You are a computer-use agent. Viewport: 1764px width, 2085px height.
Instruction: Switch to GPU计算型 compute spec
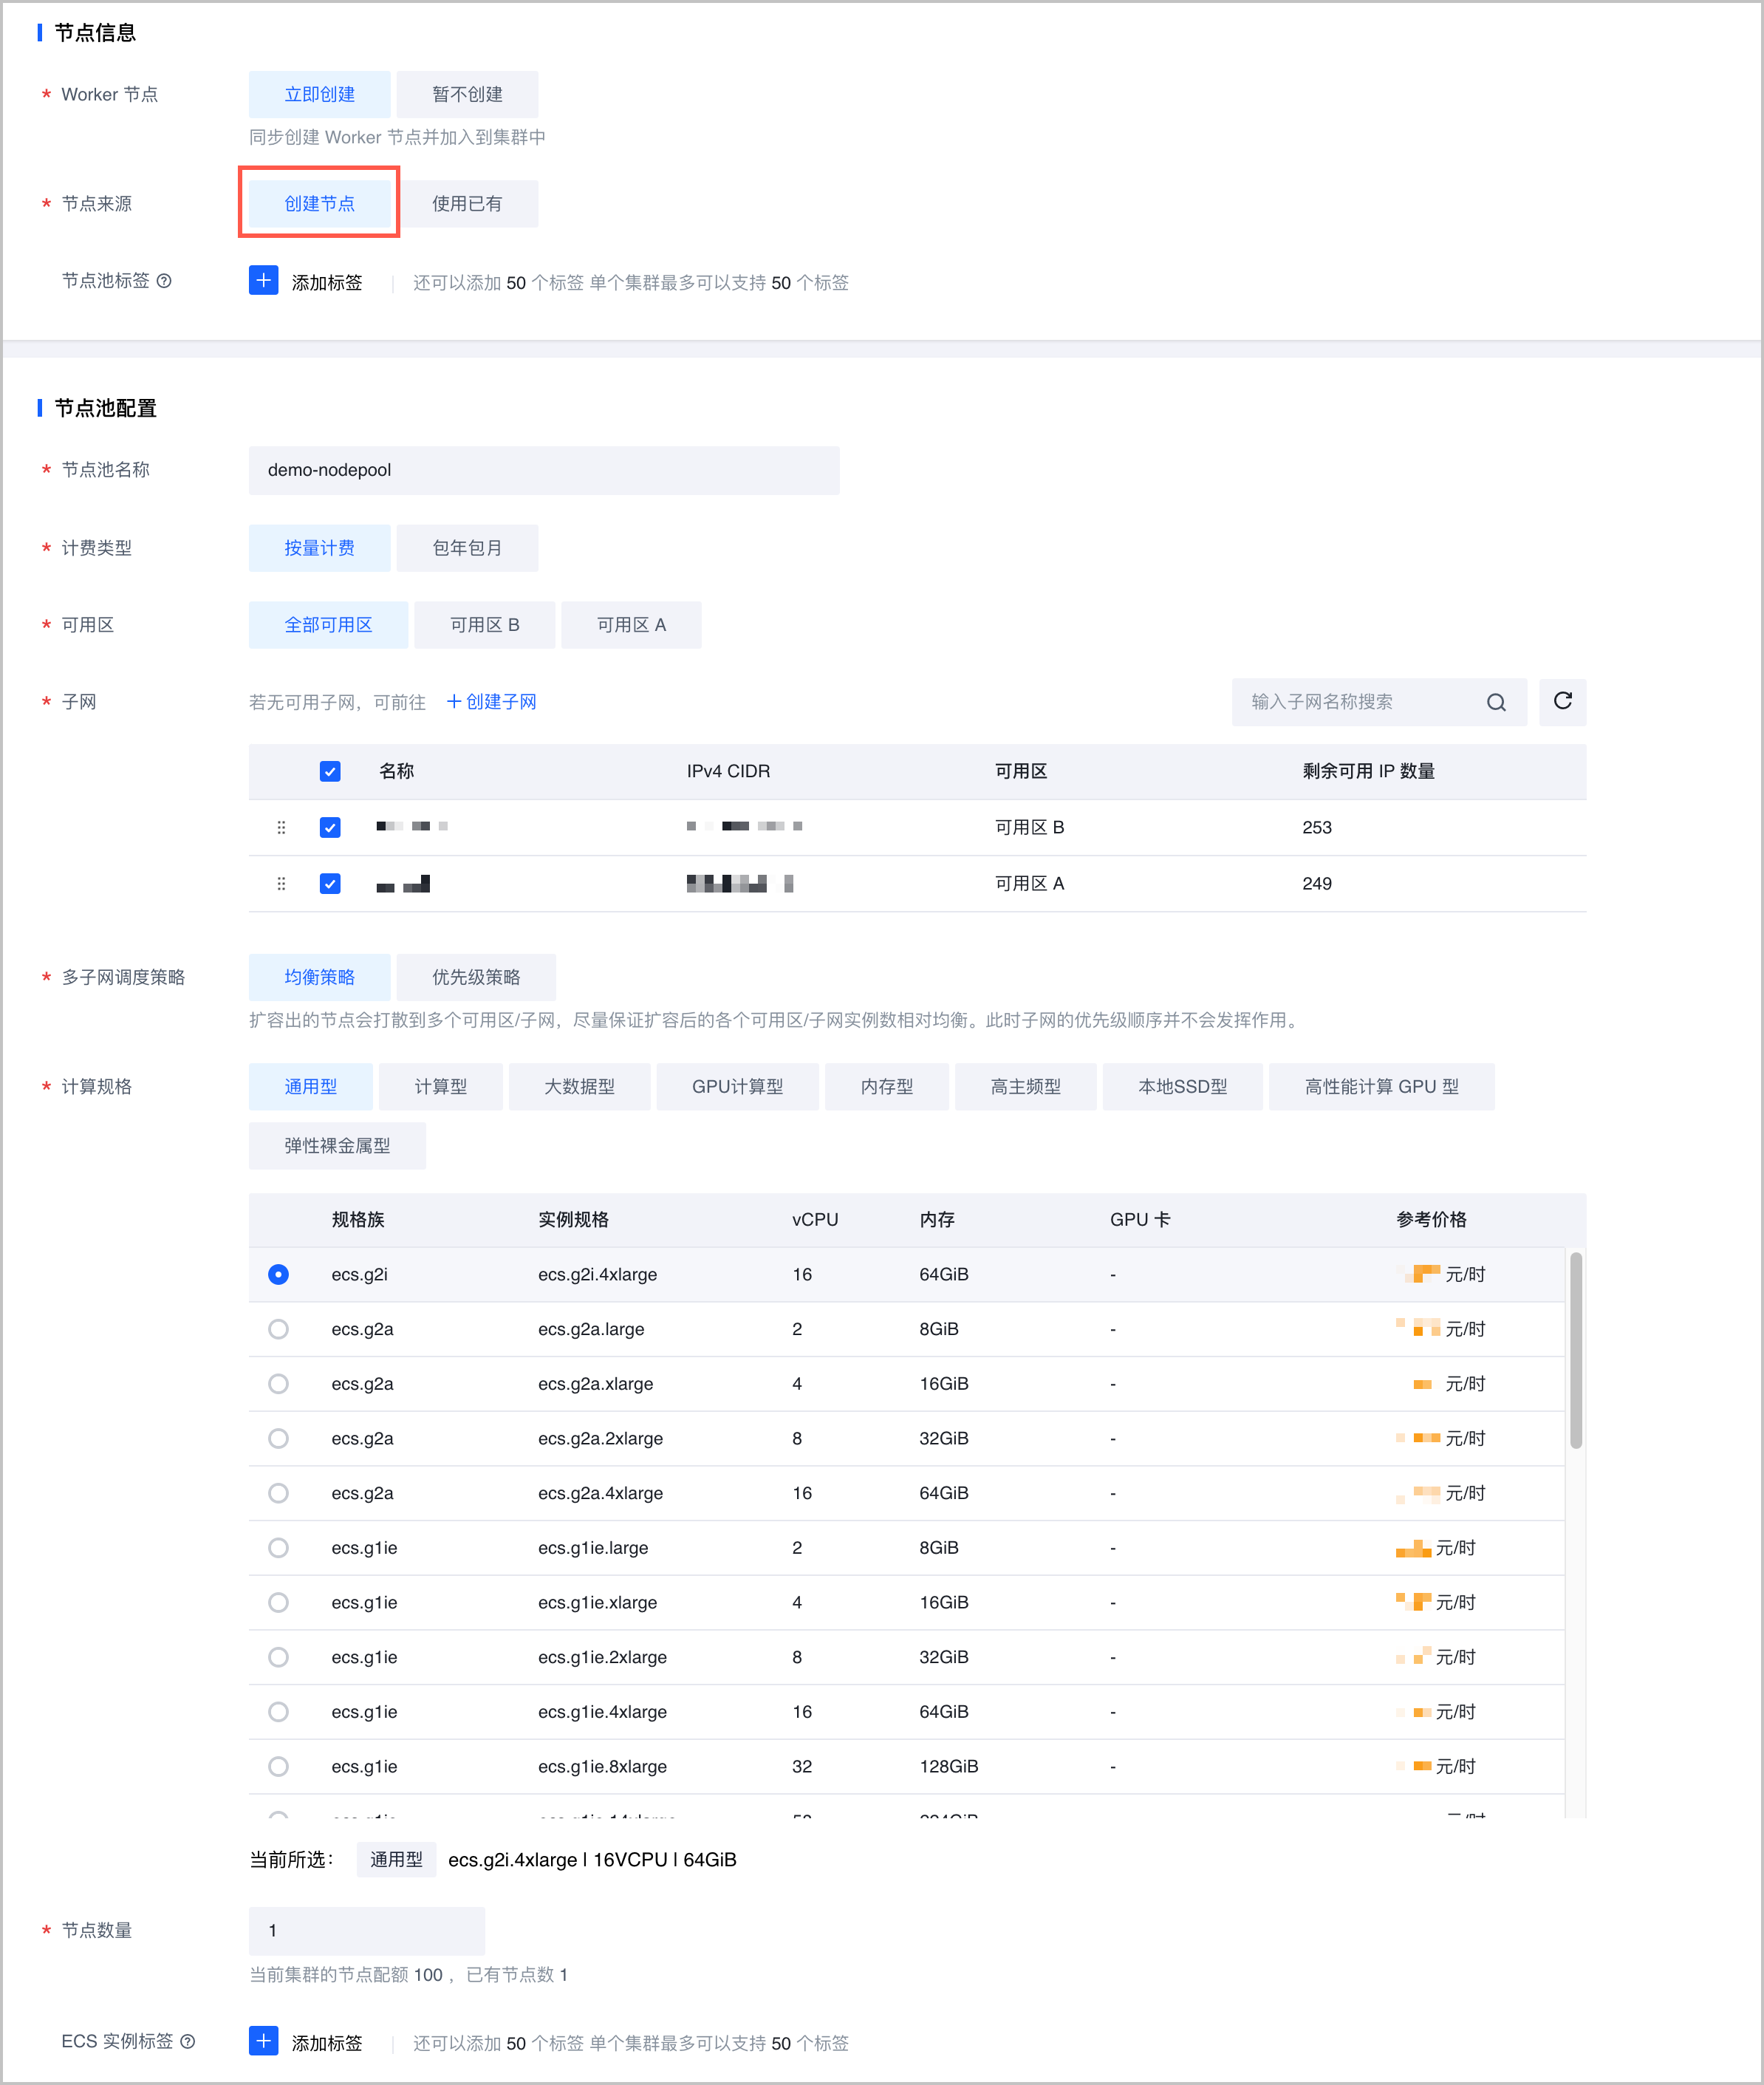(x=737, y=1087)
